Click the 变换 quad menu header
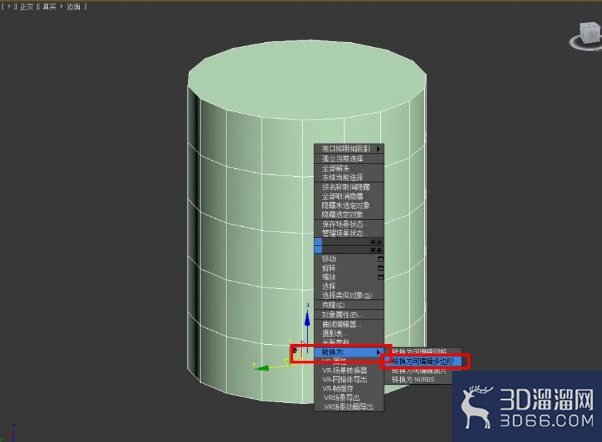 [349, 250]
